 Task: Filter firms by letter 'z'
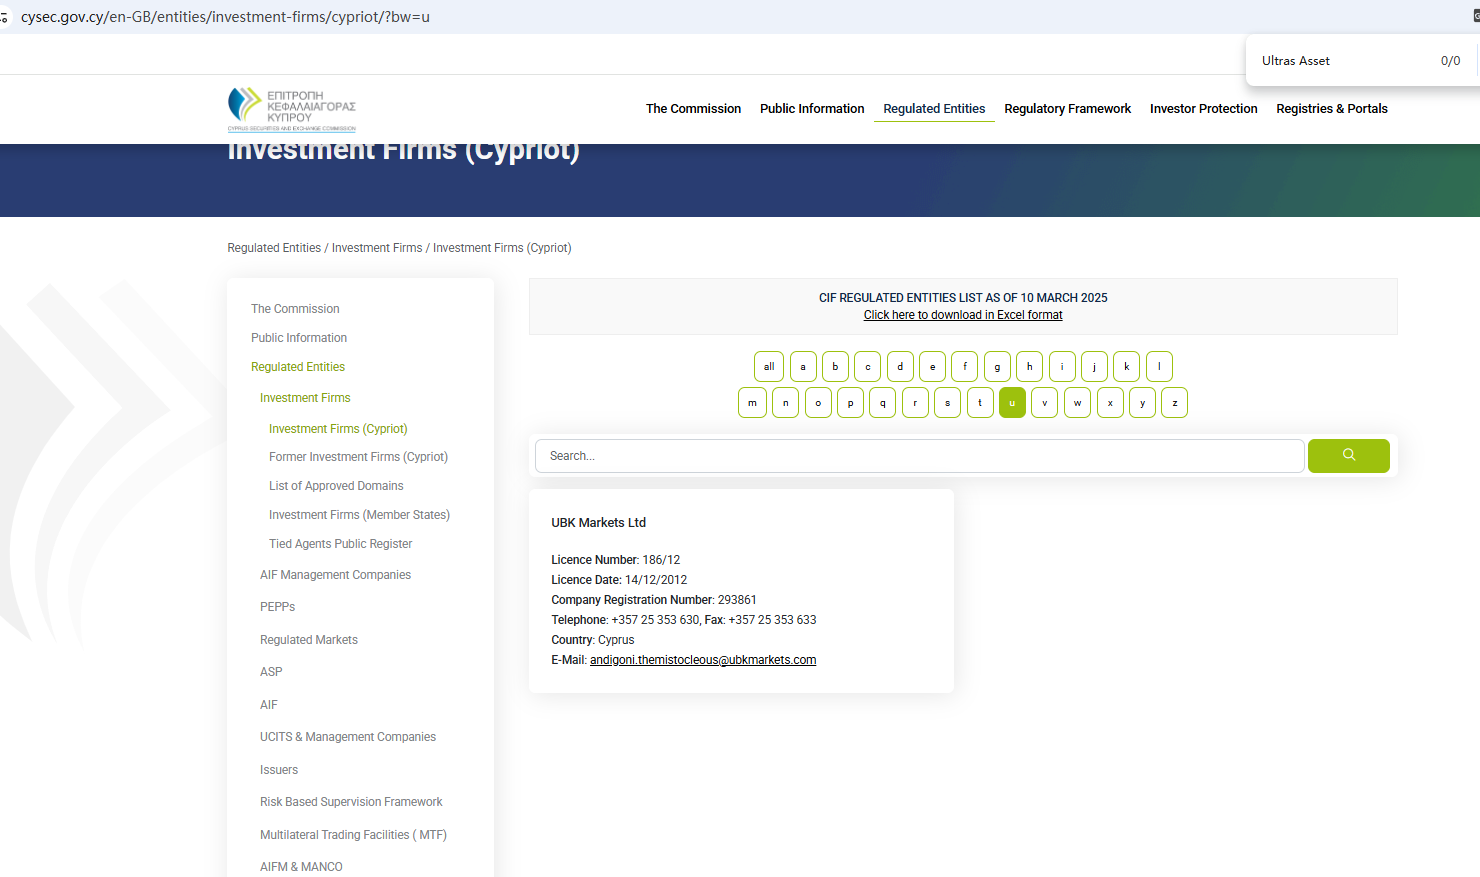[1174, 403]
